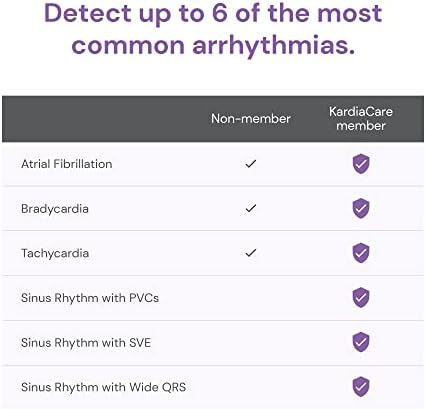Screen dimensions: 426x409
Task: Click the Sinus Rhythm with PVCs label
Action: point(90,298)
